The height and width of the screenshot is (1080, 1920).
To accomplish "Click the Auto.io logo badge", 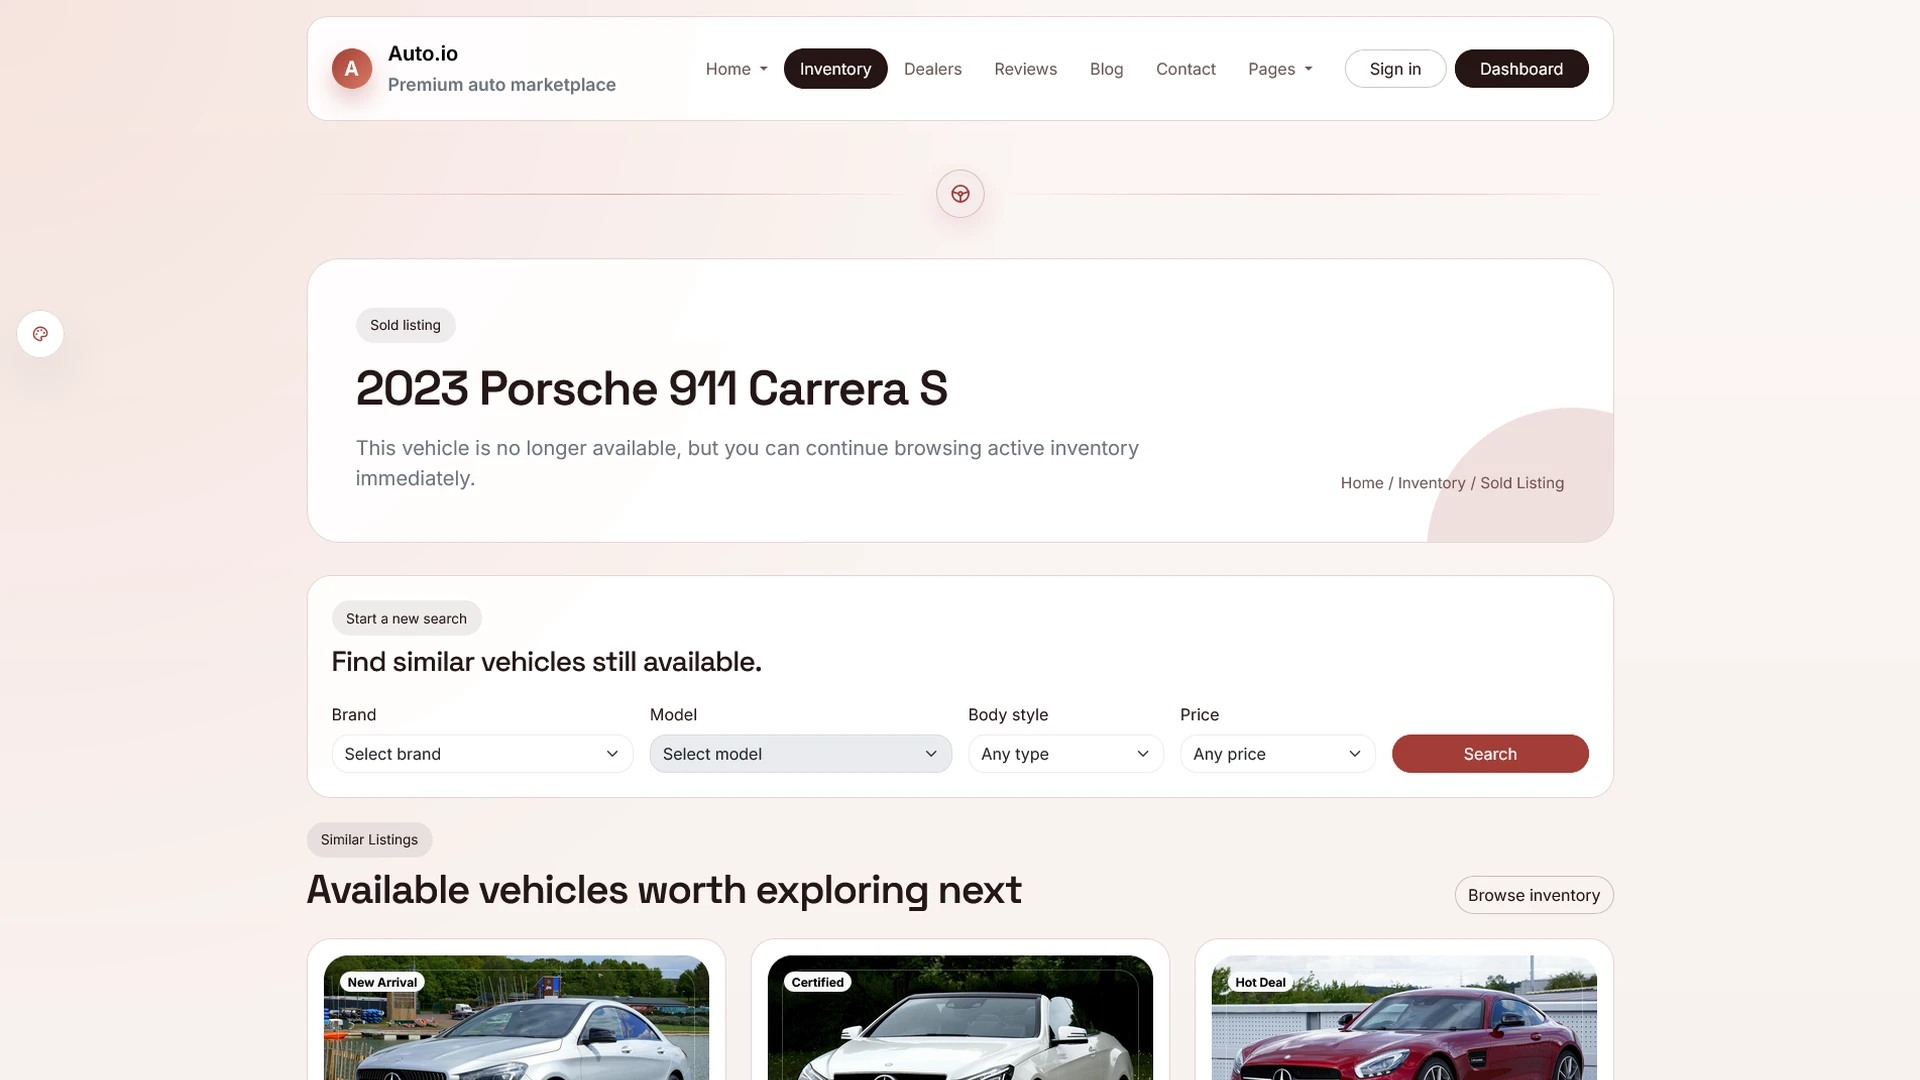I will tap(351, 69).
